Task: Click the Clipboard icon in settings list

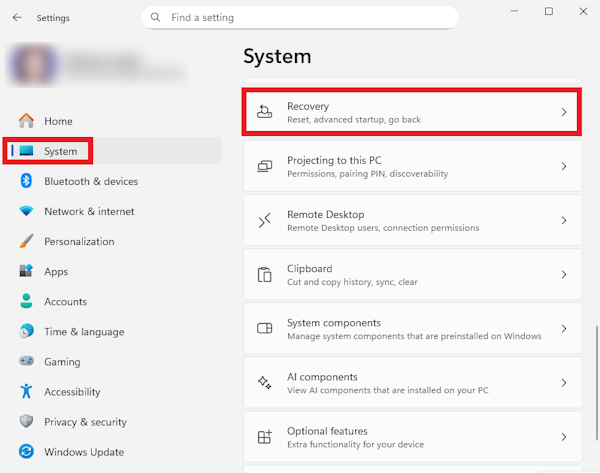Action: coord(264,274)
